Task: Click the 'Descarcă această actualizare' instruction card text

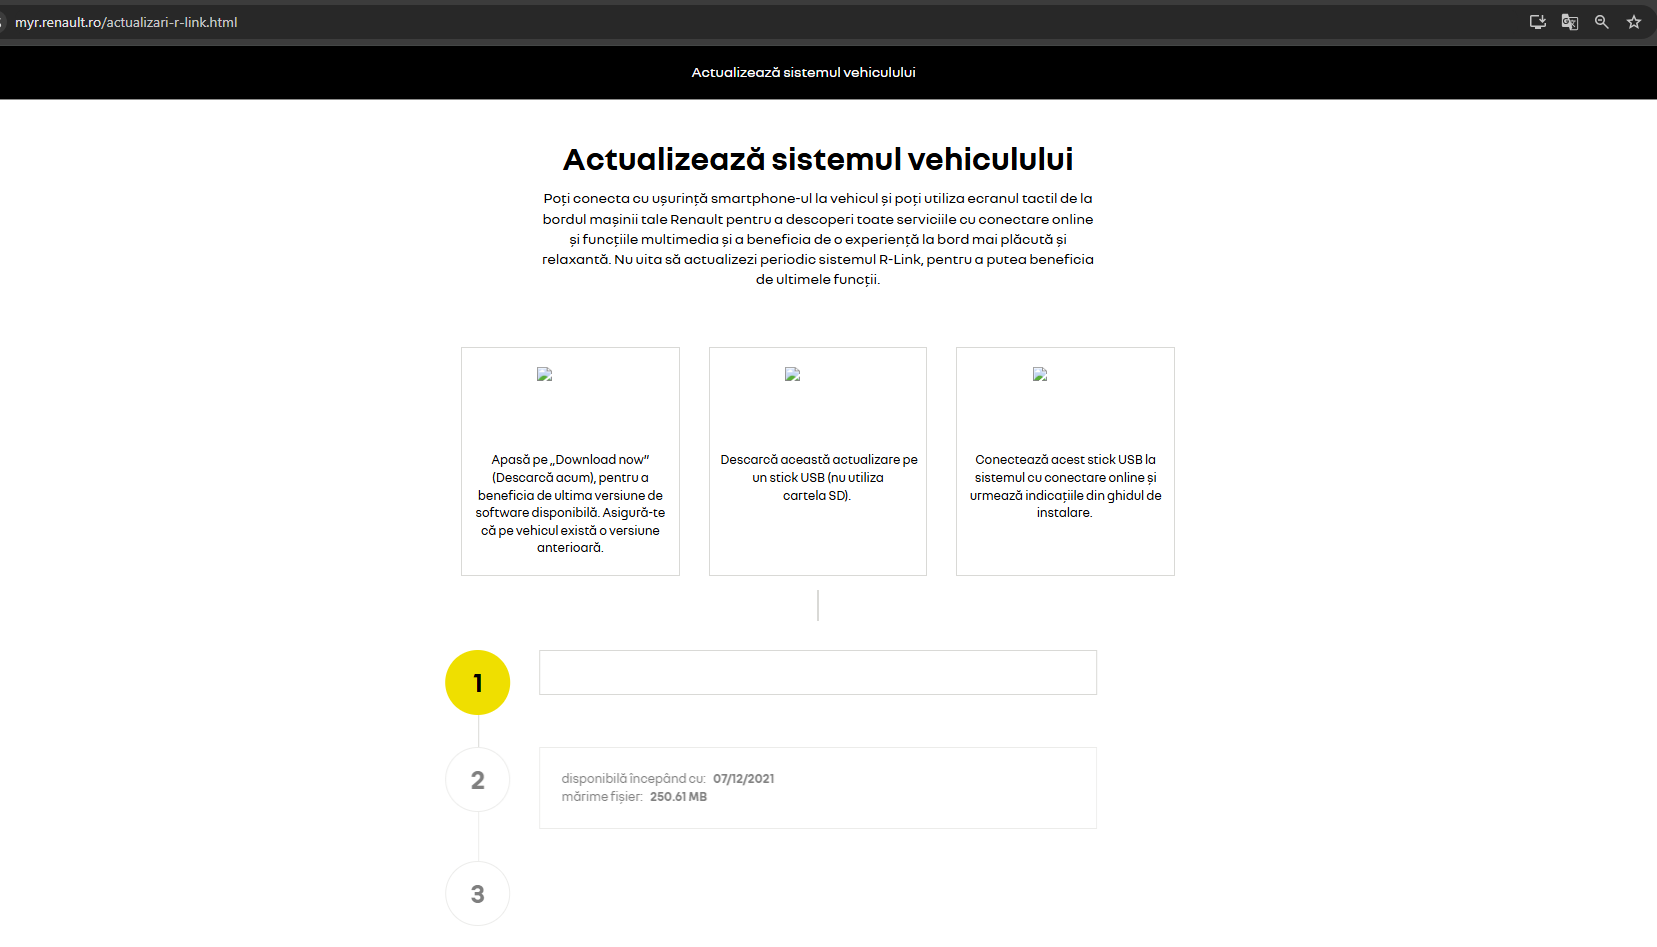Action: [x=818, y=477]
